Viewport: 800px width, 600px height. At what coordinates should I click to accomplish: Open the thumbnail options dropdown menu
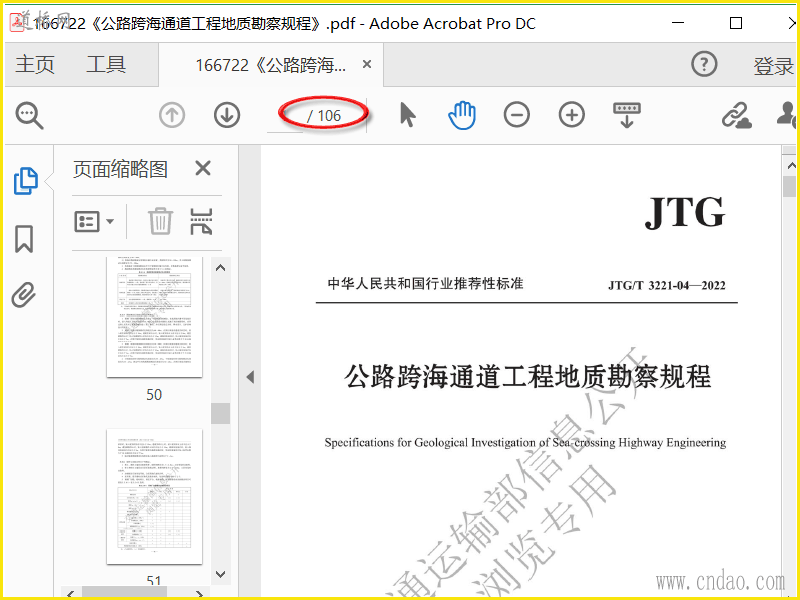click(x=94, y=221)
